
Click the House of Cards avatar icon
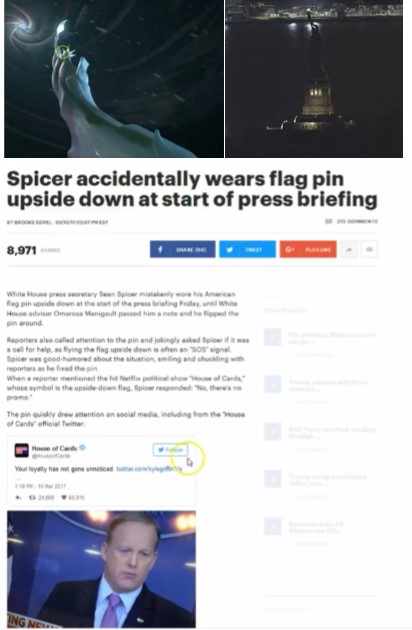(x=21, y=450)
